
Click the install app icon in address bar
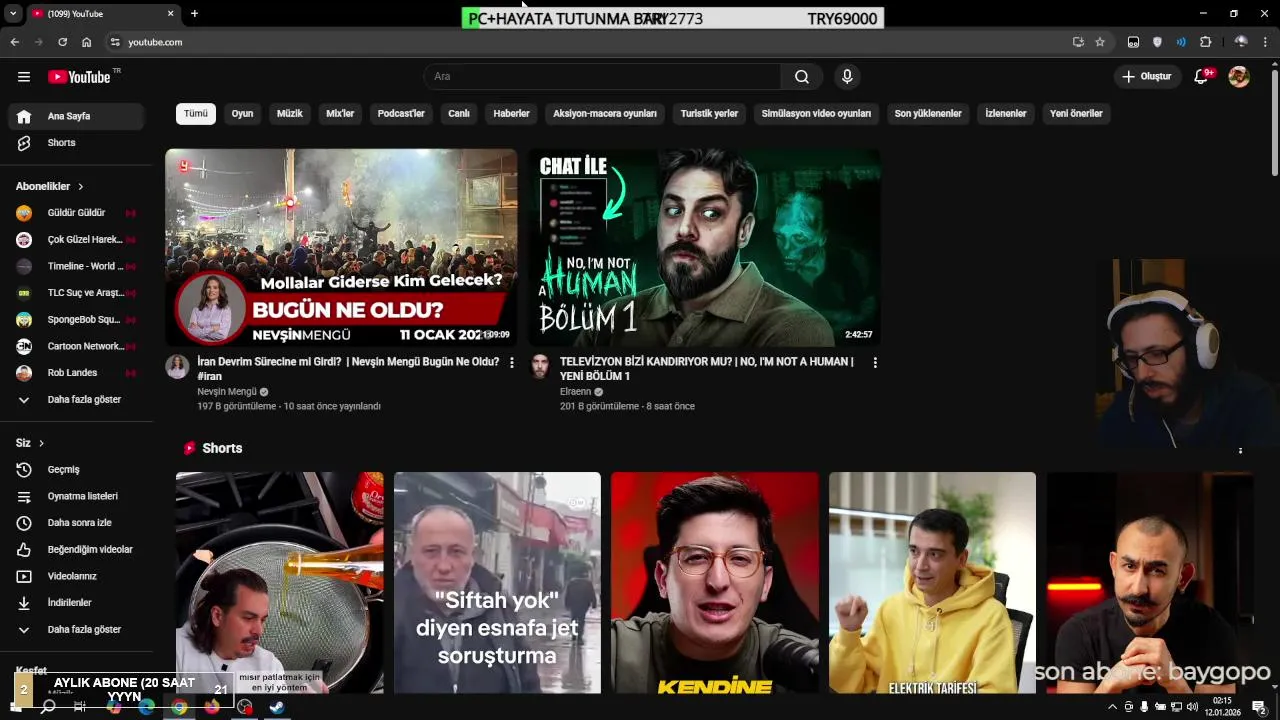pyautogui.click(x=1078, y=42)
